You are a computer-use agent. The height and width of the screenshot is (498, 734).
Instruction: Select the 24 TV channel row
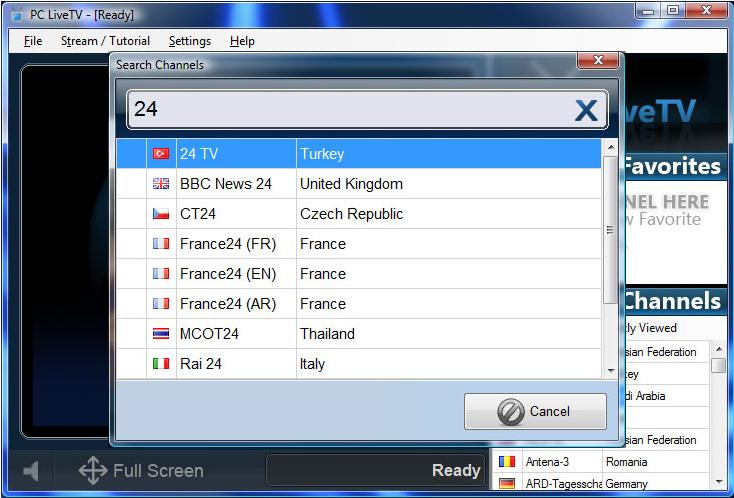pyautogui.click(x=359, y=154)
